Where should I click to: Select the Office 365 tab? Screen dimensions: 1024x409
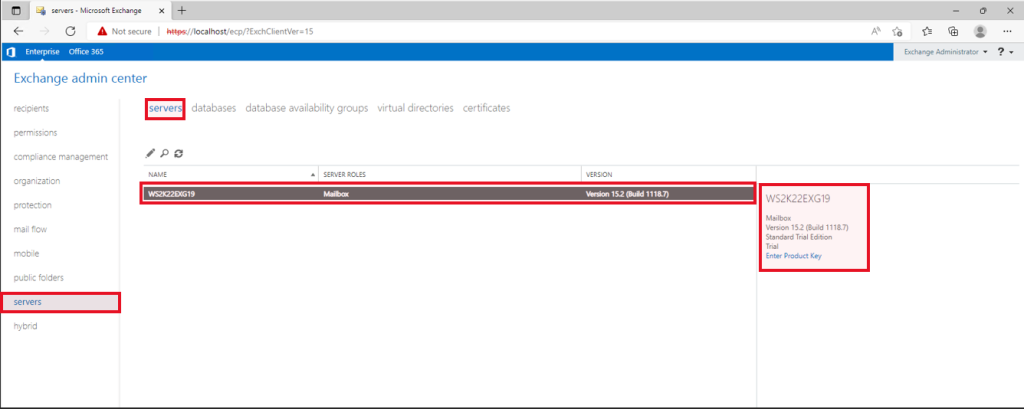coord(86,52)
